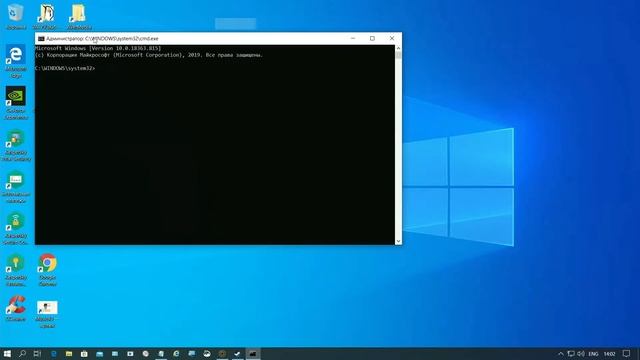Viewport: 640px width, 360px height.
Task: Open the Windows Start menu
Action: tap(7, 353)
